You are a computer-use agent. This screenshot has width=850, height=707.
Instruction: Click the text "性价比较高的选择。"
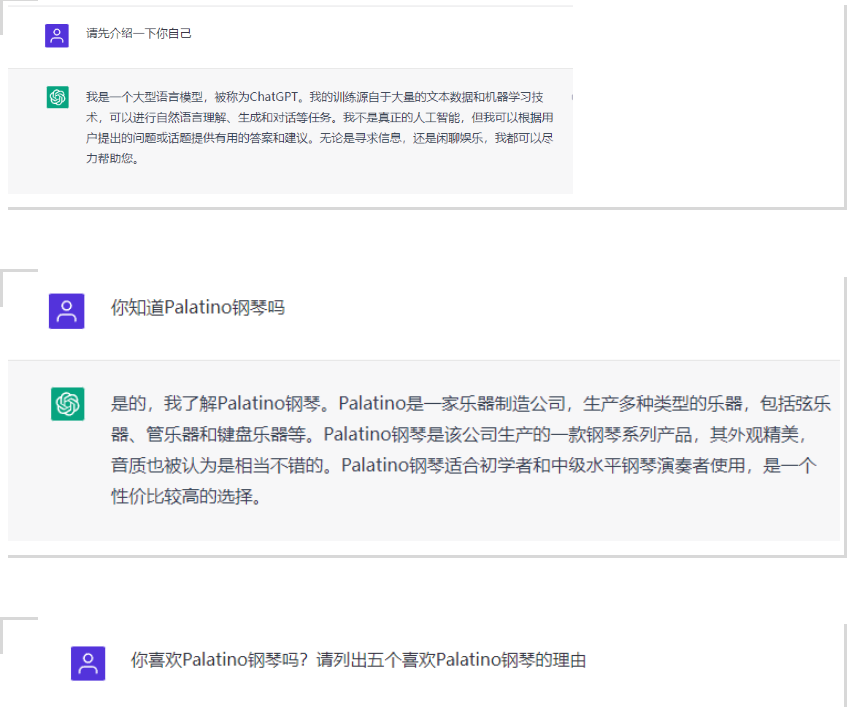click(x=186, y=497)
